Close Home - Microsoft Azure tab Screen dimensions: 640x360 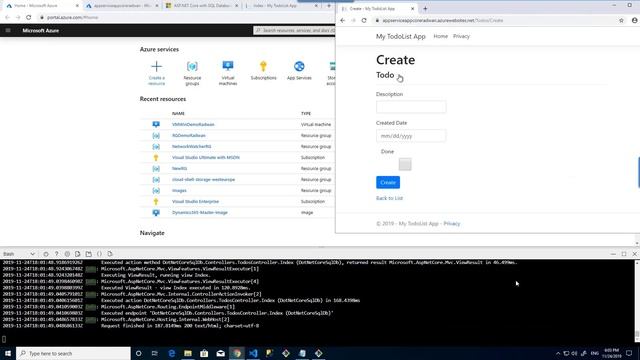point(77,6)
